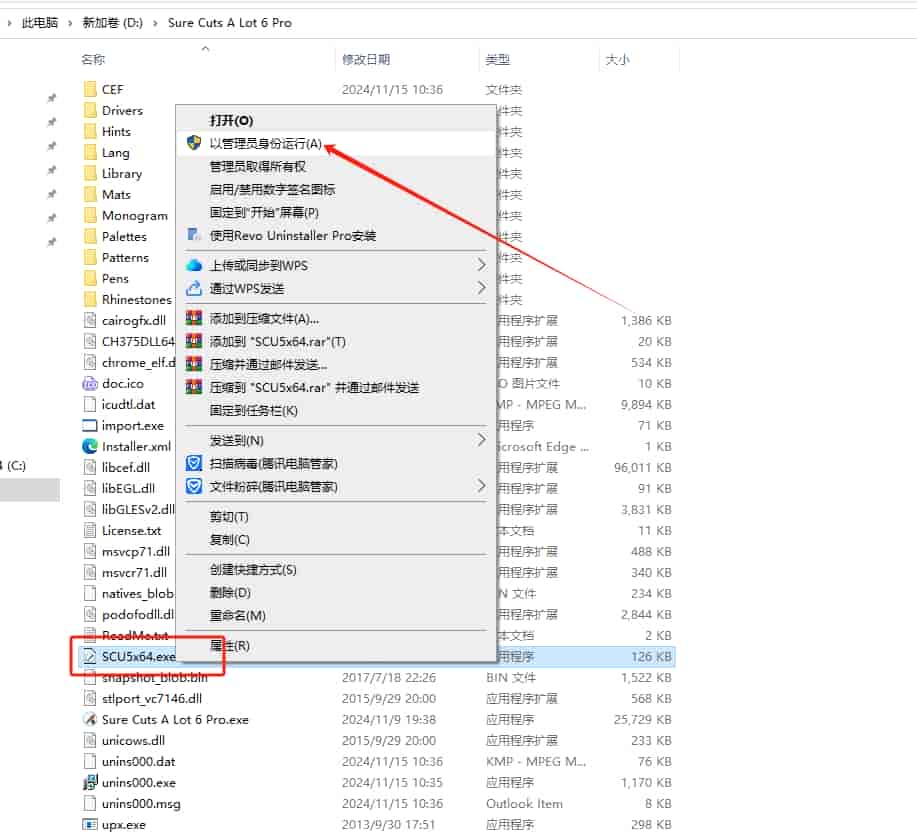The width and height of the screenshot is (917, 833).
Task: Choose 剪切(T) from context menu
Action: point(229,517)
